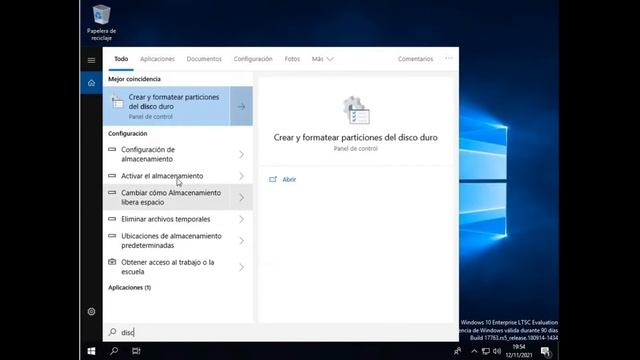Expand the Más dropdown tab
Image resolution: width=640 pixels, height=360 pixels.
coord(322,59)
